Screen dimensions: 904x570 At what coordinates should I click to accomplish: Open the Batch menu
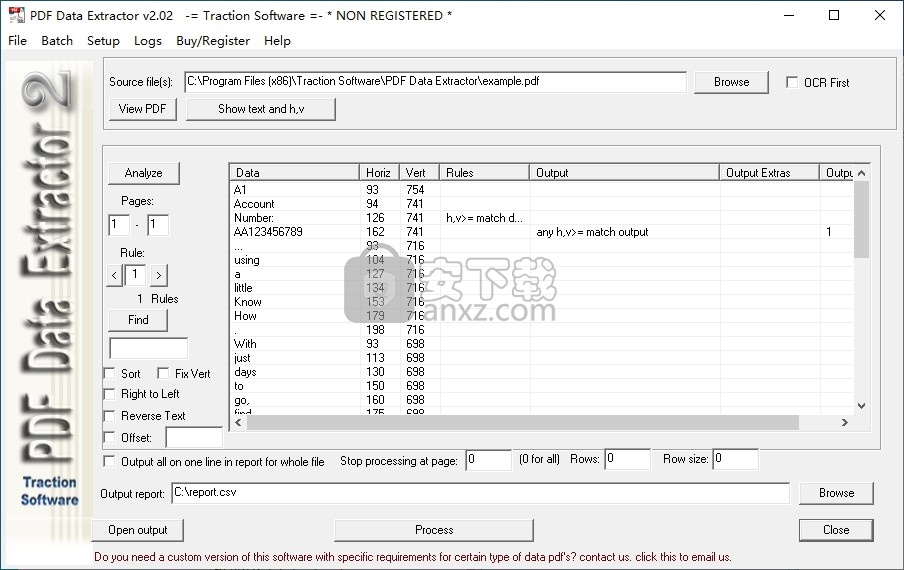(x=57, y=41)
